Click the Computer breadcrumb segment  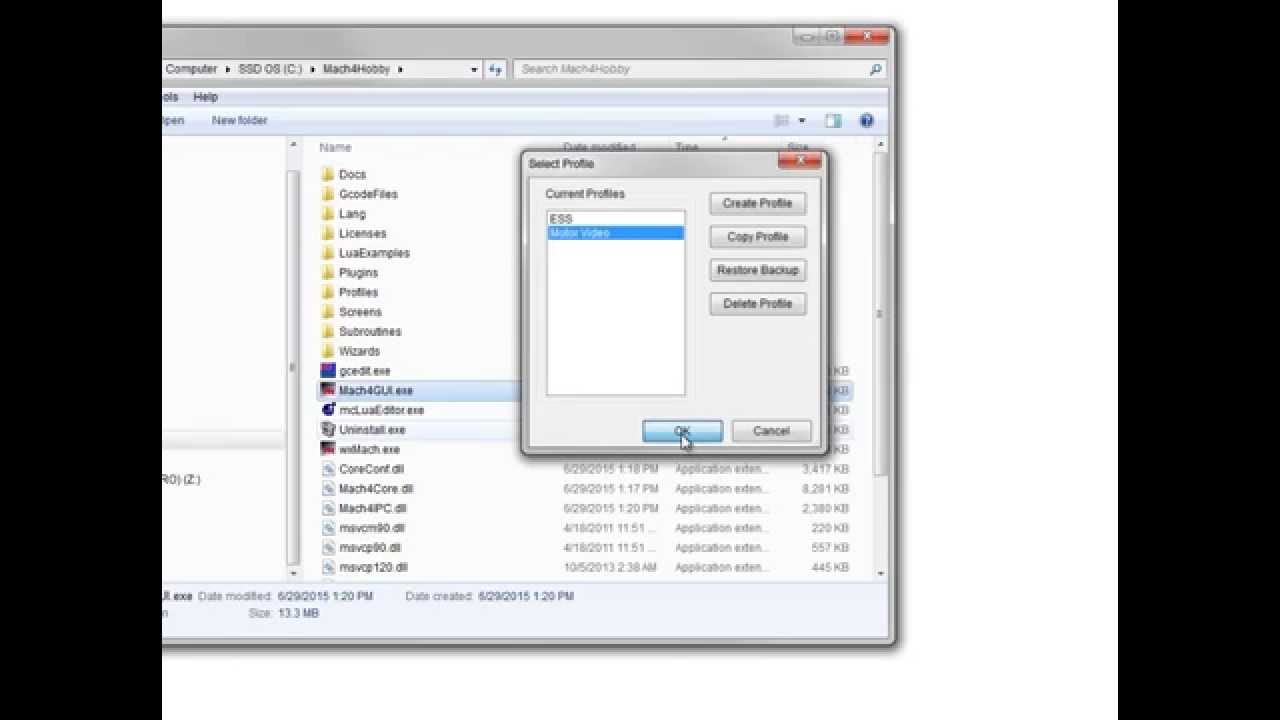(191, 69)
